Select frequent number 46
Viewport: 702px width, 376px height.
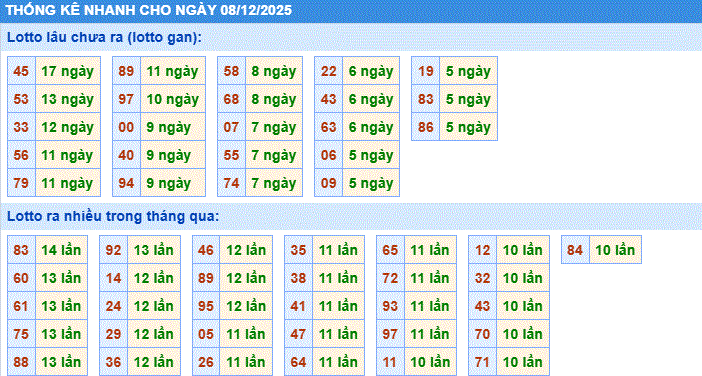pyautogui.click(x=206, y=250)
